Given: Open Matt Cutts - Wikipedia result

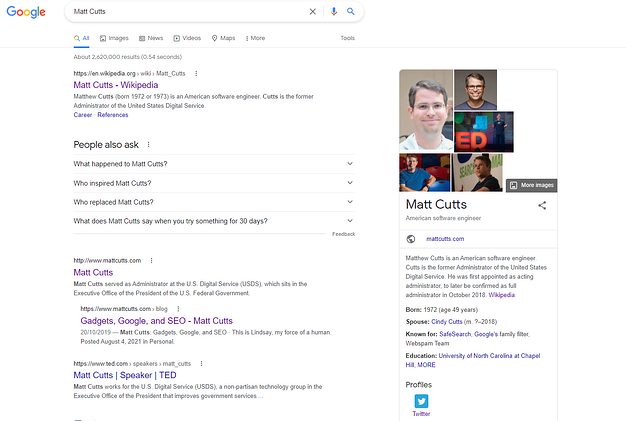Looking at the screenshot, I should pyautogui.click(x=116, y=85).
